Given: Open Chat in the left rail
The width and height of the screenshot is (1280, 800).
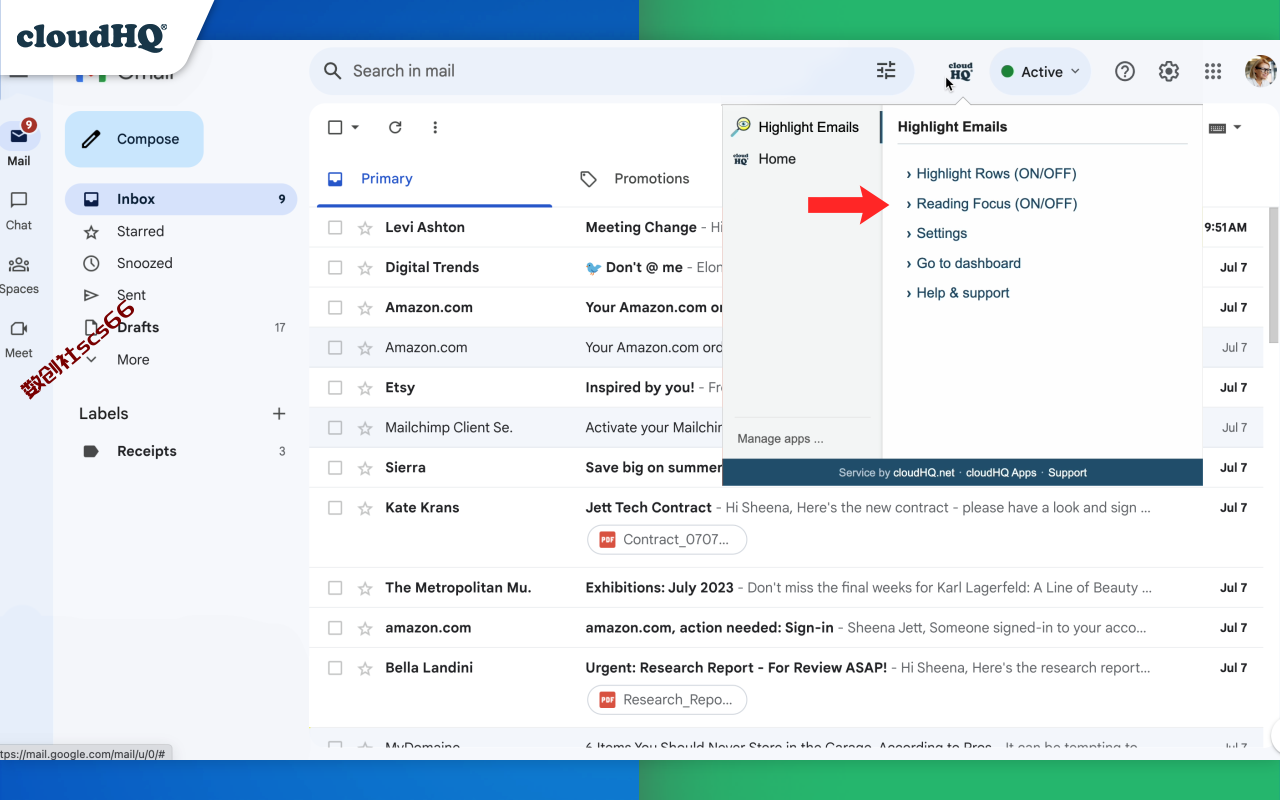Looking at the screenshot, I should 19,210.
